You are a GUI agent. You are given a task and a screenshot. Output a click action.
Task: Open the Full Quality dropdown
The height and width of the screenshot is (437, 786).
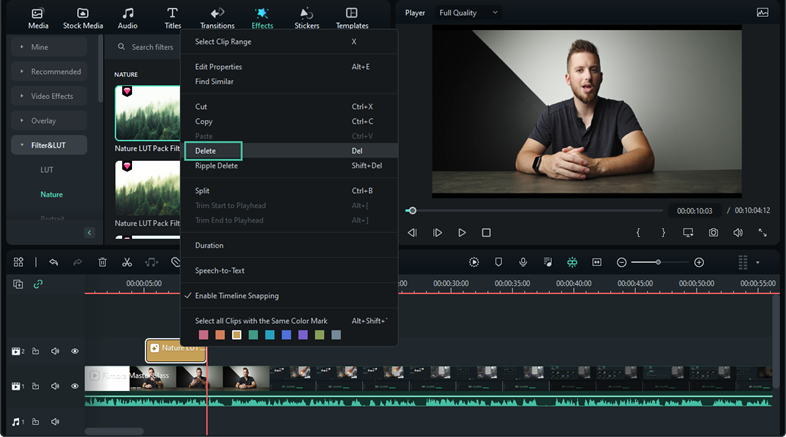[468, 13]
